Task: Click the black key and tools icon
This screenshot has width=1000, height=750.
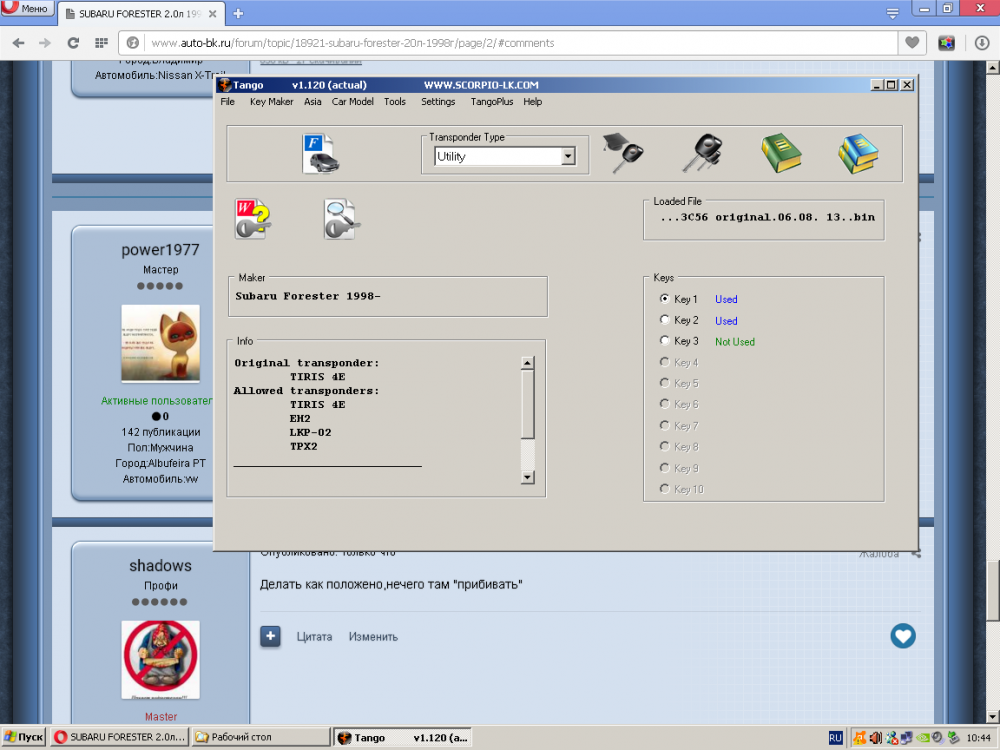Action: (x=702, y=153)
